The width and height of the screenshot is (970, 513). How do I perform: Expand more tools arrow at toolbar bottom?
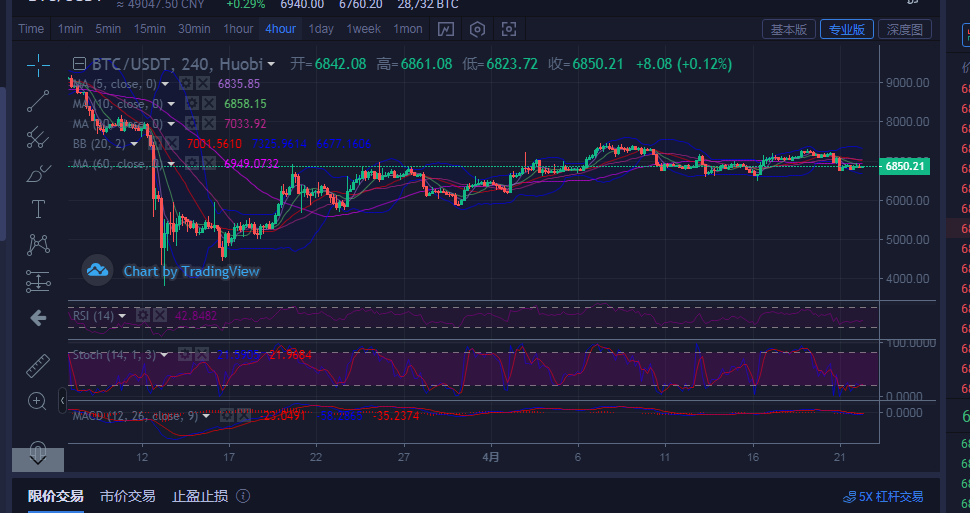(x=38, y=459)
